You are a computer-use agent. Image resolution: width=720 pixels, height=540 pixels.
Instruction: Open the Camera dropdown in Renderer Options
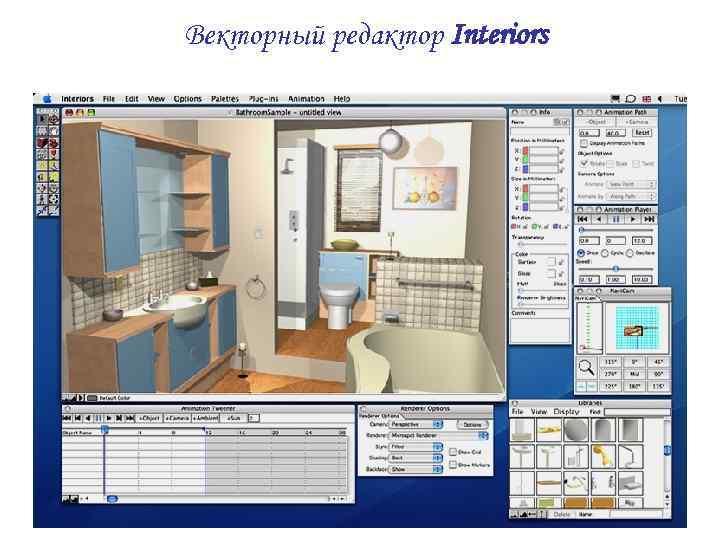(416, 425)
